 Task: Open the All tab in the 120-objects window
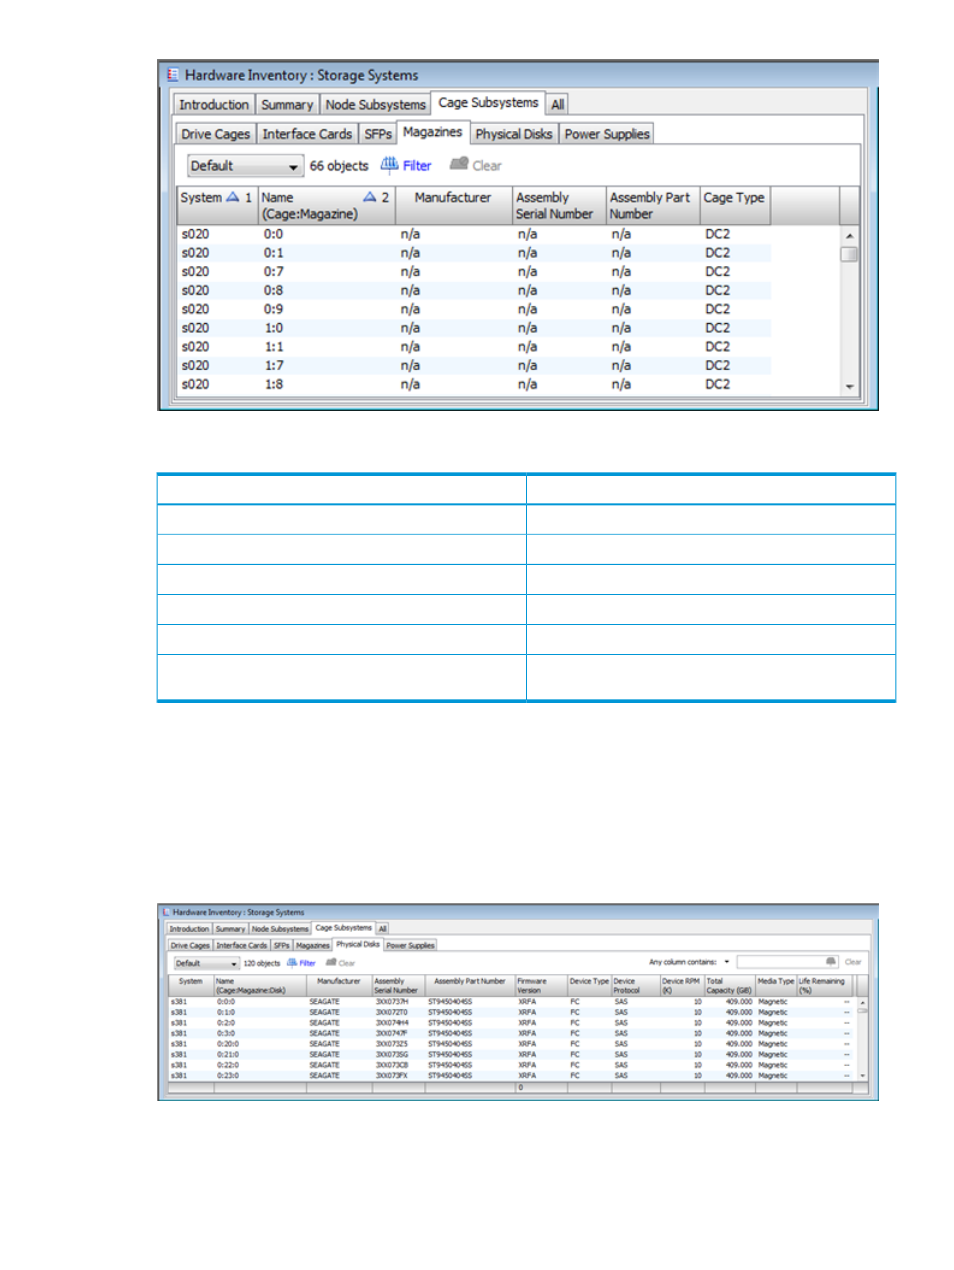[382, 929]
